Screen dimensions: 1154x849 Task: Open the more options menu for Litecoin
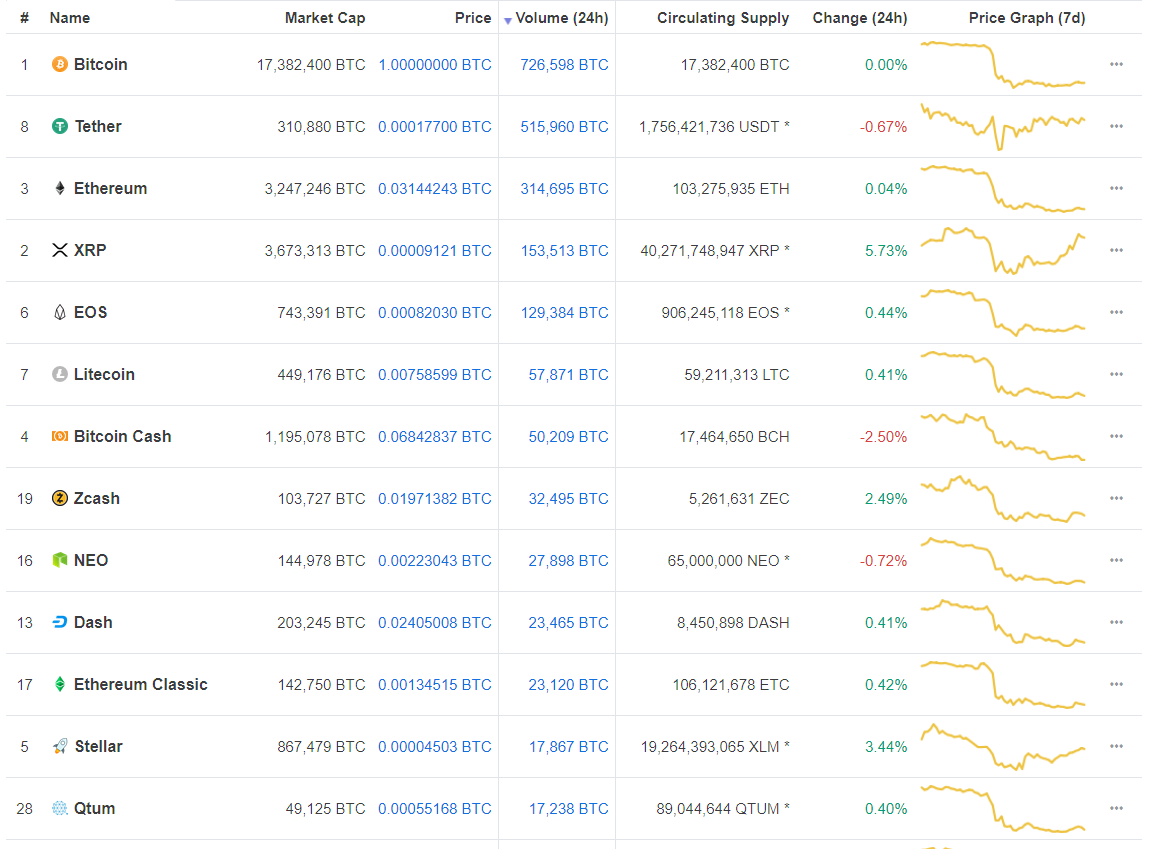1116,374
